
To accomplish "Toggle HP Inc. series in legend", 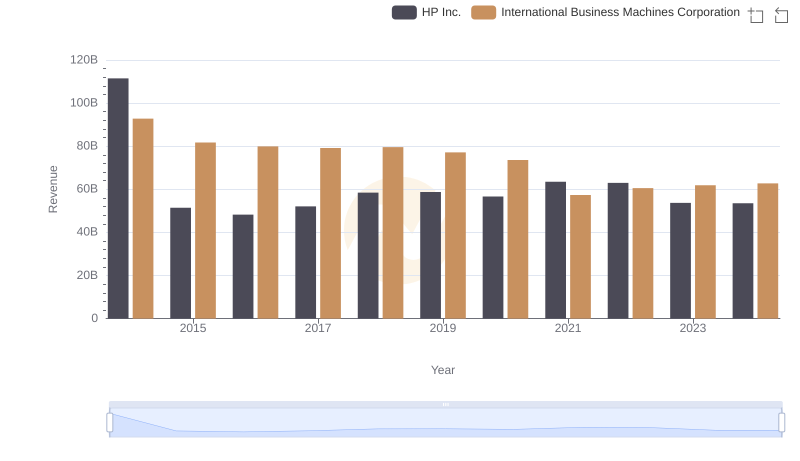I will click(x=426, y=12).
